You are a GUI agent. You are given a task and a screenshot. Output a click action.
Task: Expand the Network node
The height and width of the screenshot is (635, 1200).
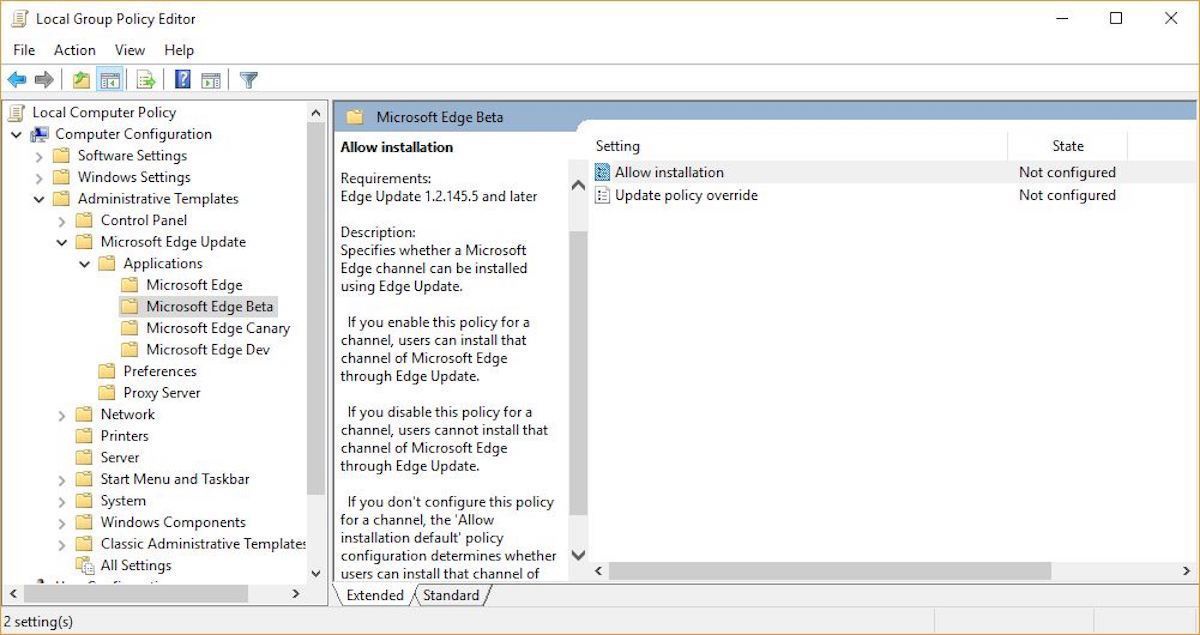pyautogui.click(x=62, y=414)
